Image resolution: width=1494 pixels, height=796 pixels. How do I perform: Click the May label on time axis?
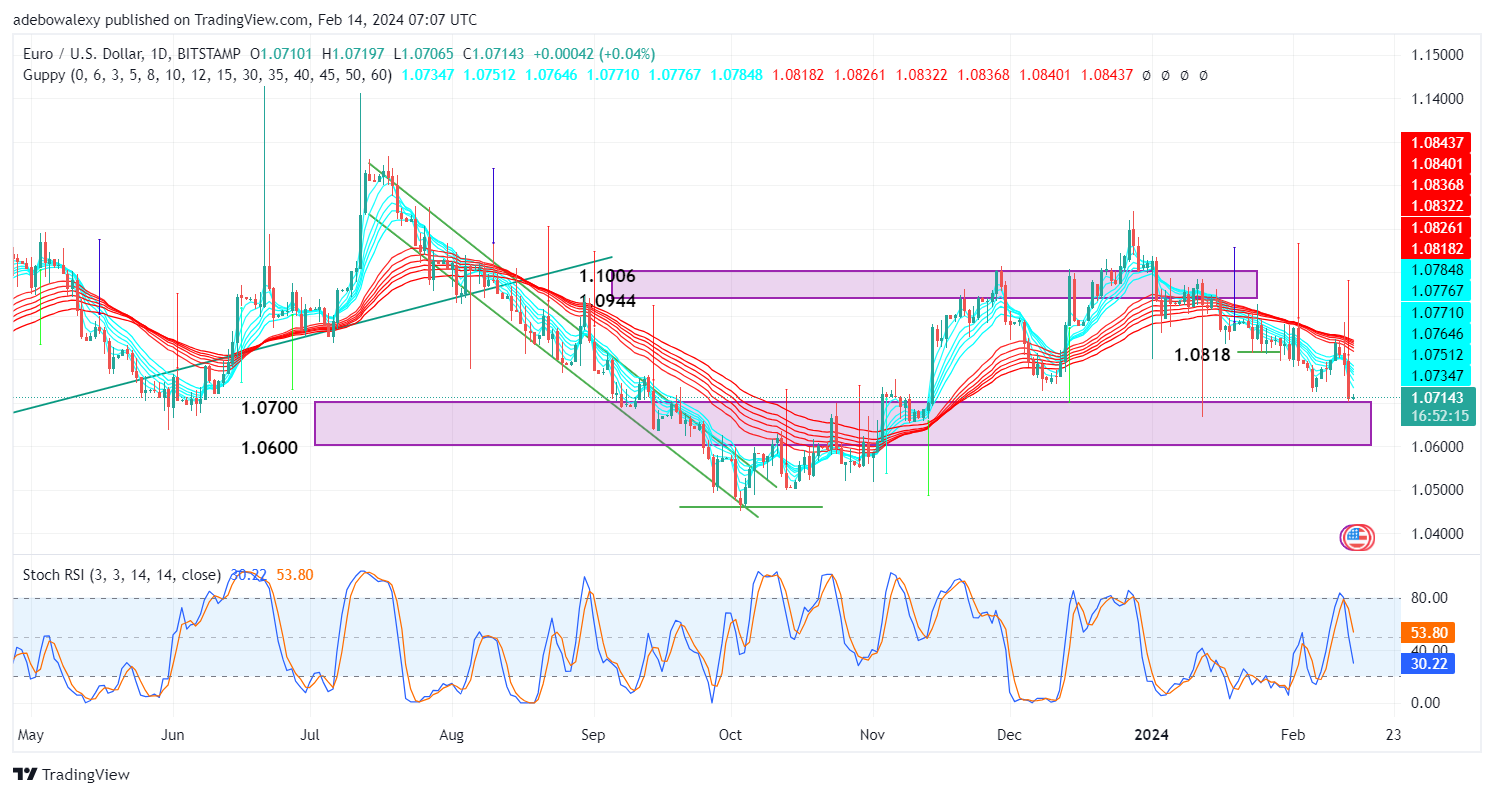(30, 735)
